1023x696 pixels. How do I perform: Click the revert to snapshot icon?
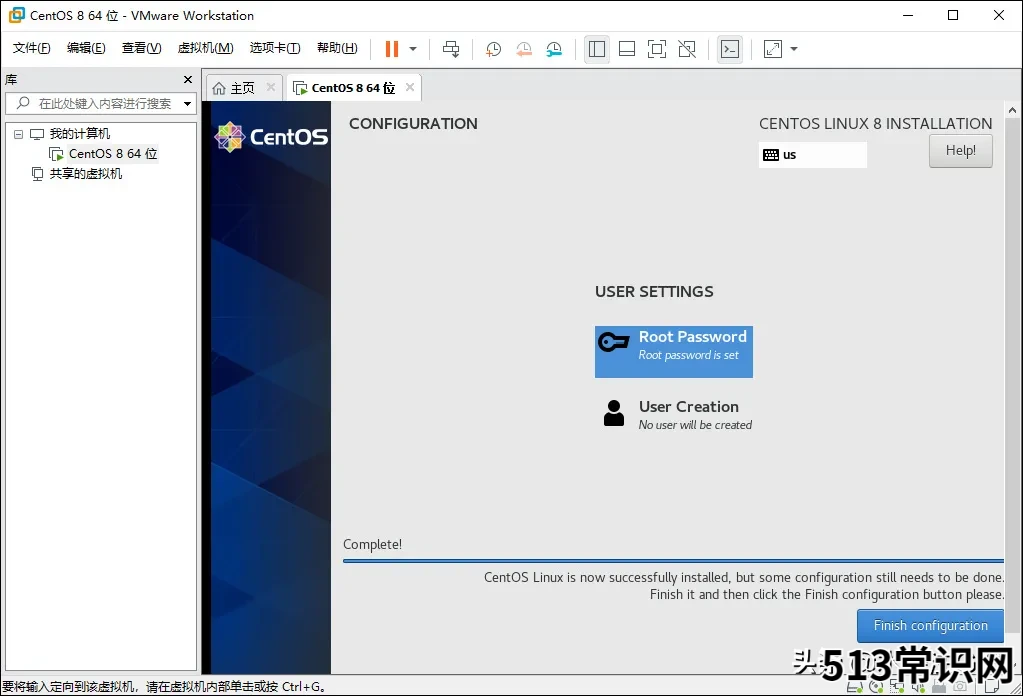pyautogui.click(x=524, y=49)
